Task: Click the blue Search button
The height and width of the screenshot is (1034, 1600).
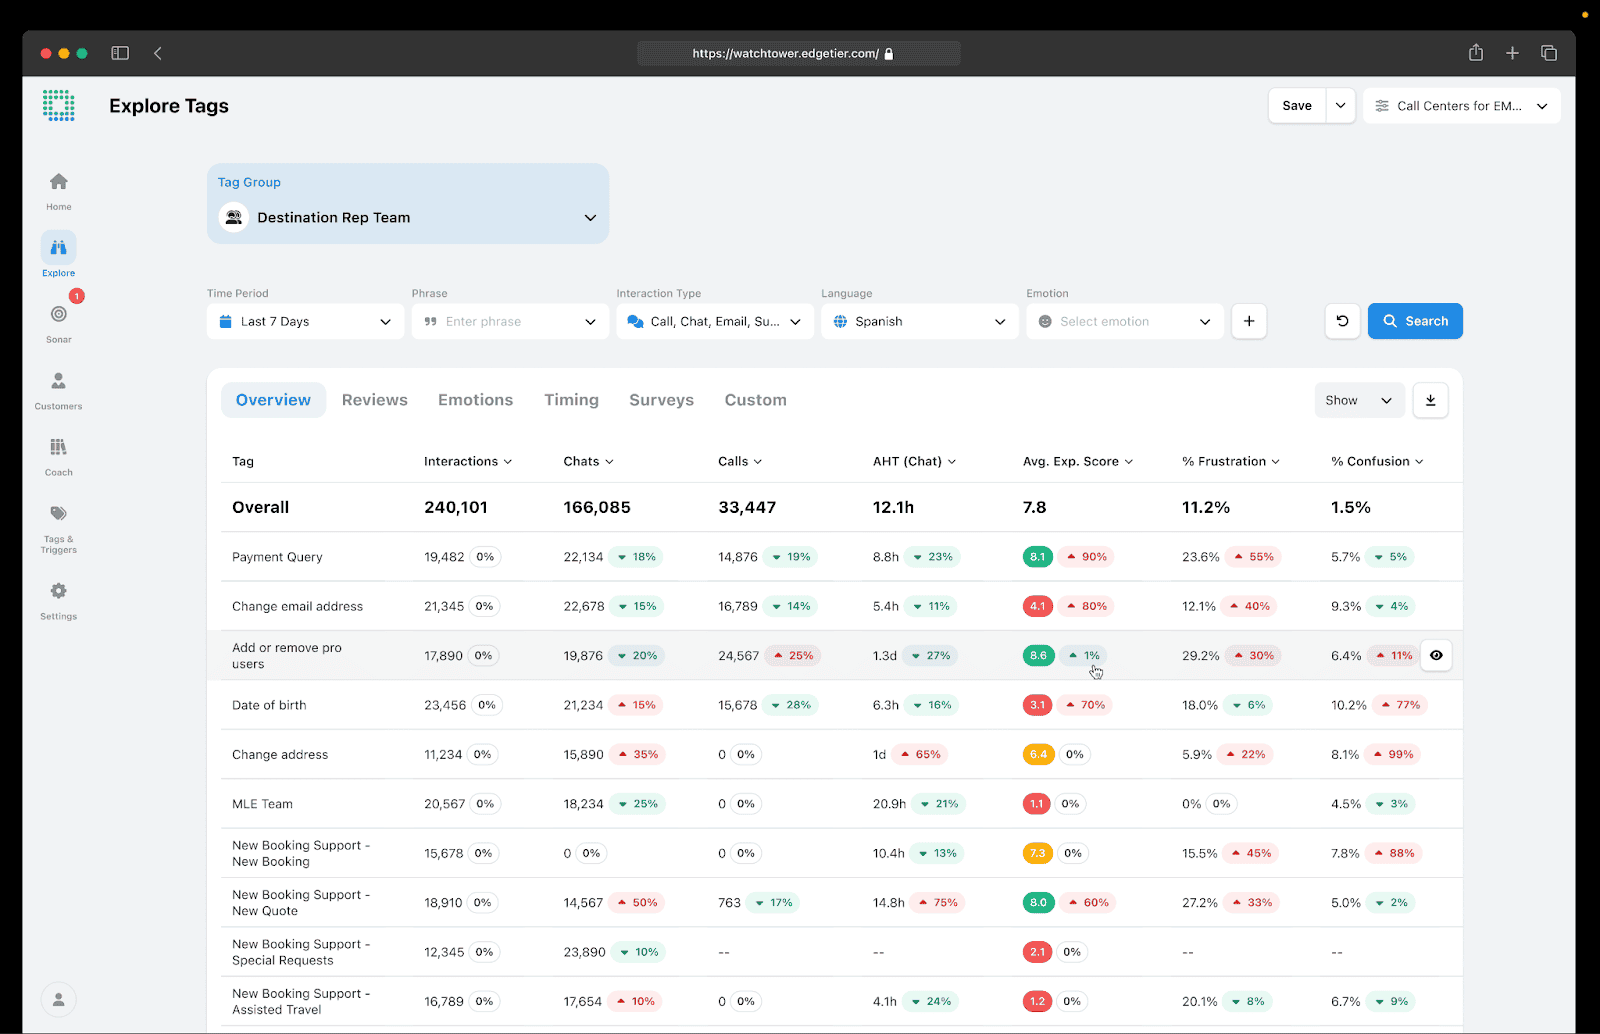Action: (x=1414, y=321)
